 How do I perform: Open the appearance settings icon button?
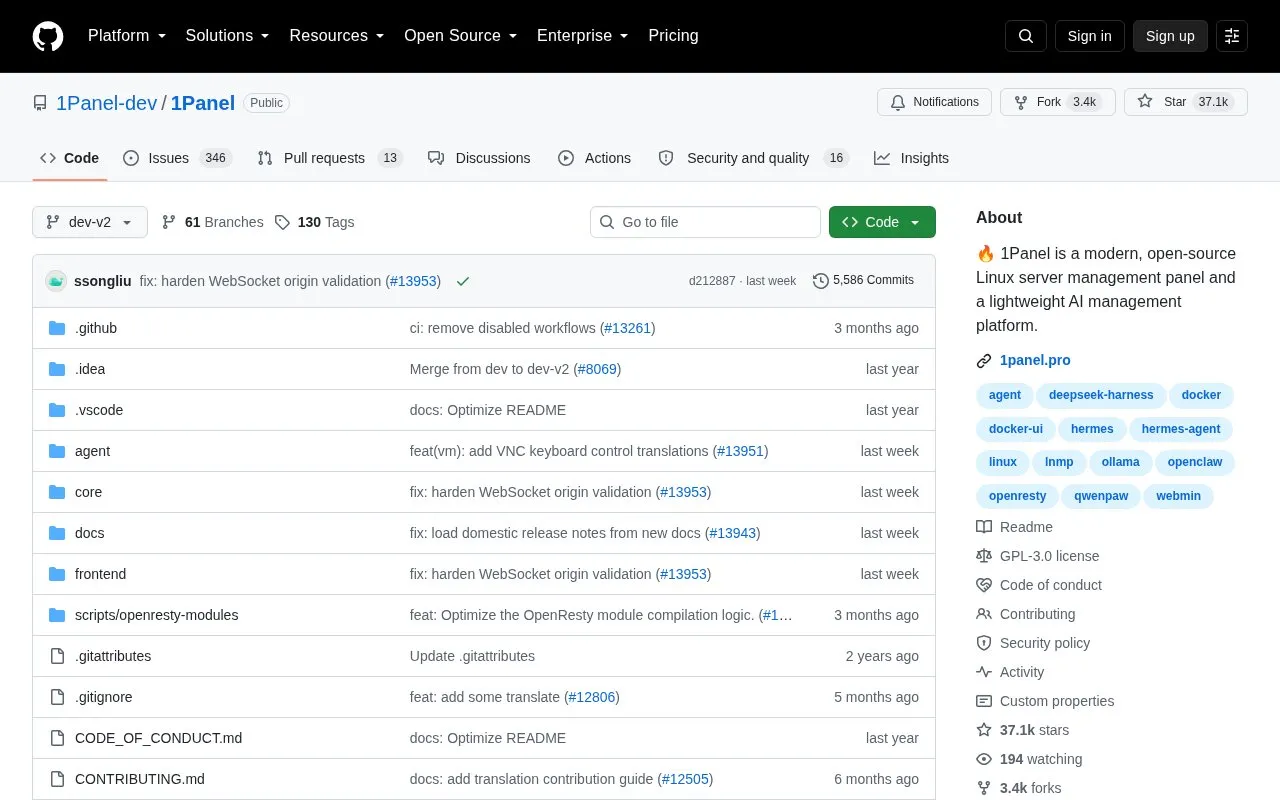1232,36
